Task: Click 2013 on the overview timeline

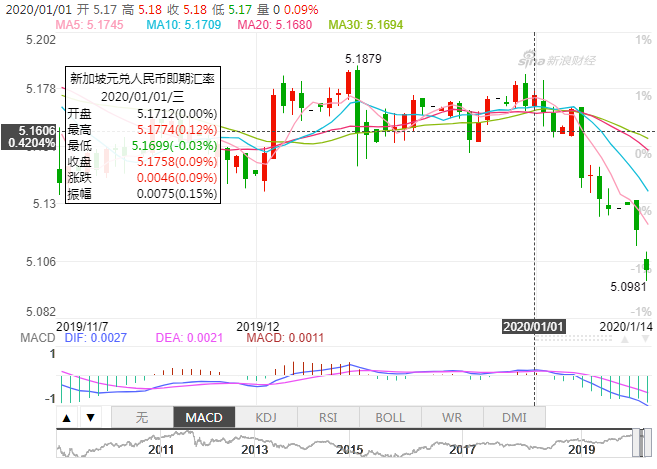Action: pos(254,451)
